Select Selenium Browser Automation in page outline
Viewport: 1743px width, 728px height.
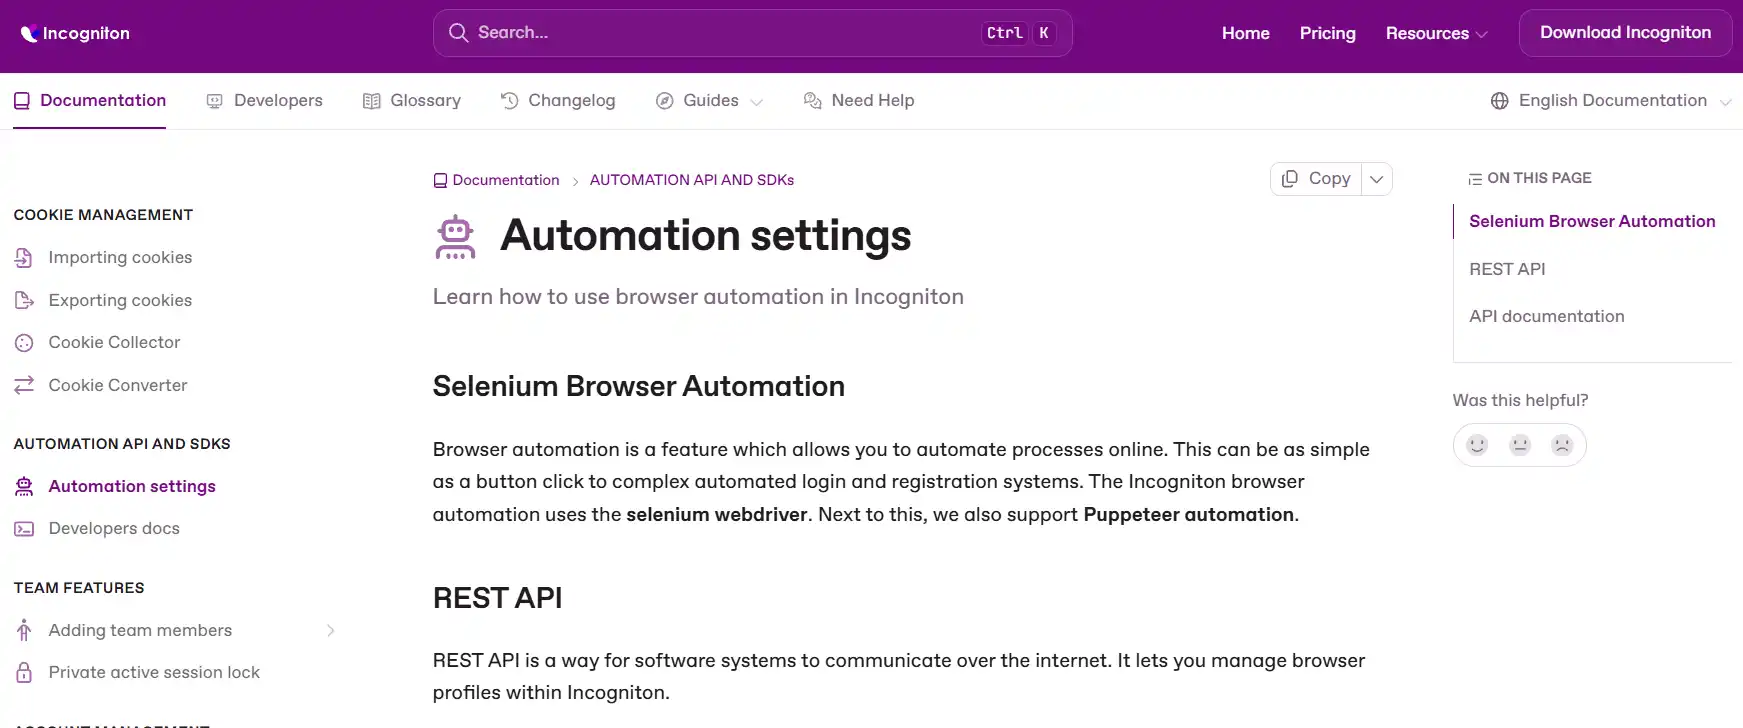point(1592,221)
